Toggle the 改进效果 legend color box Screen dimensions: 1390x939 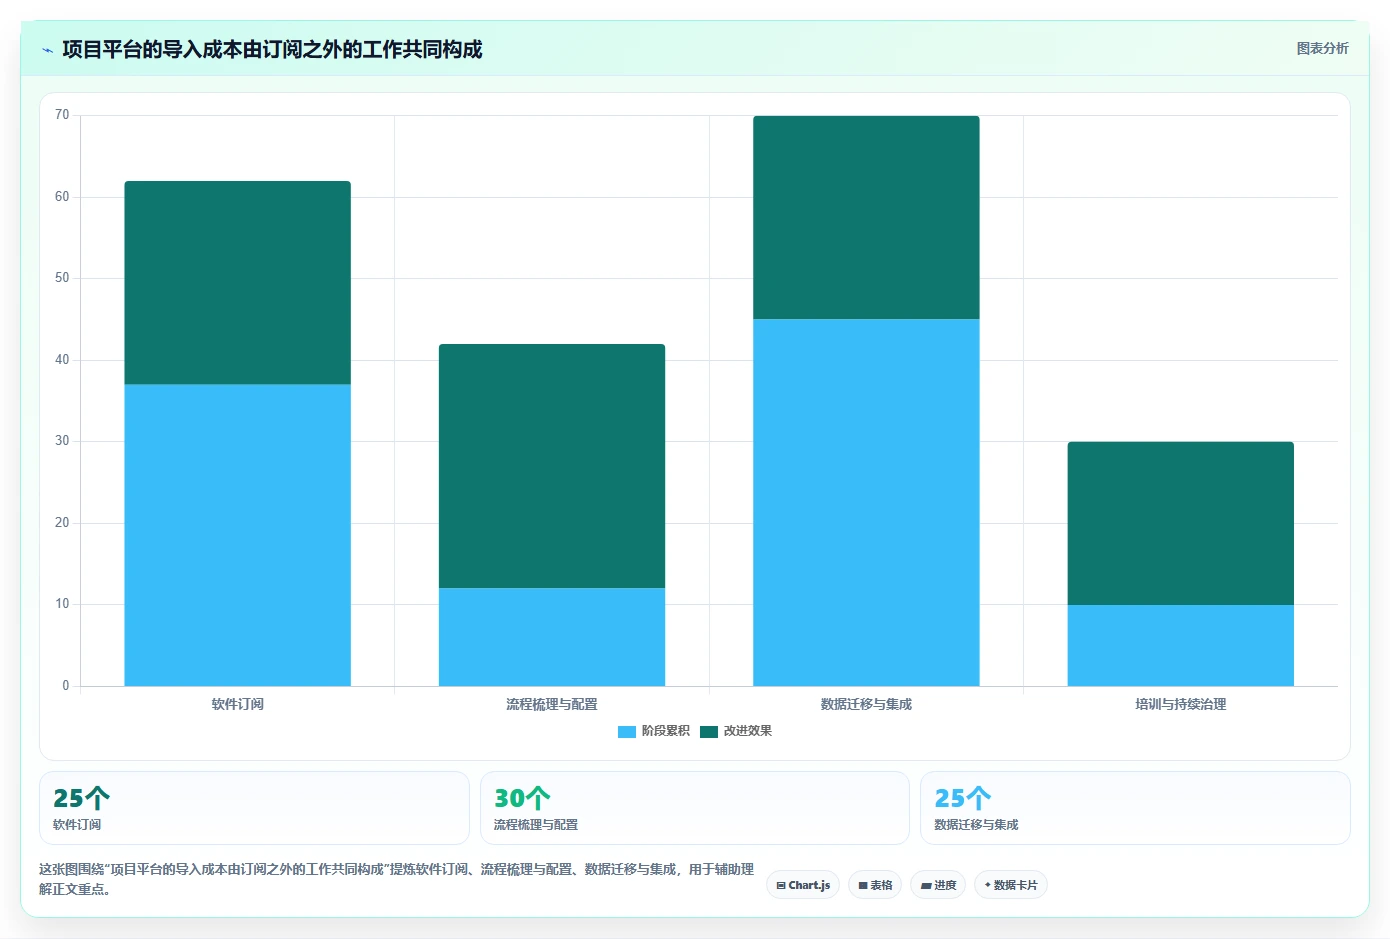pos(709,732)
